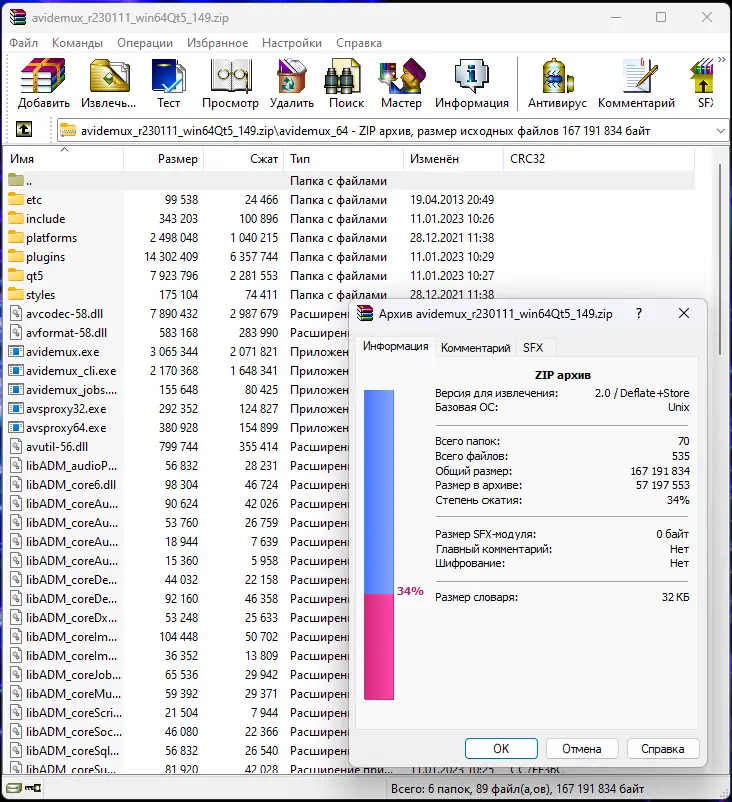Select avidemux_cli.exe application icon
Viewport: 732px width, 802px height.
tap(16, 370)
